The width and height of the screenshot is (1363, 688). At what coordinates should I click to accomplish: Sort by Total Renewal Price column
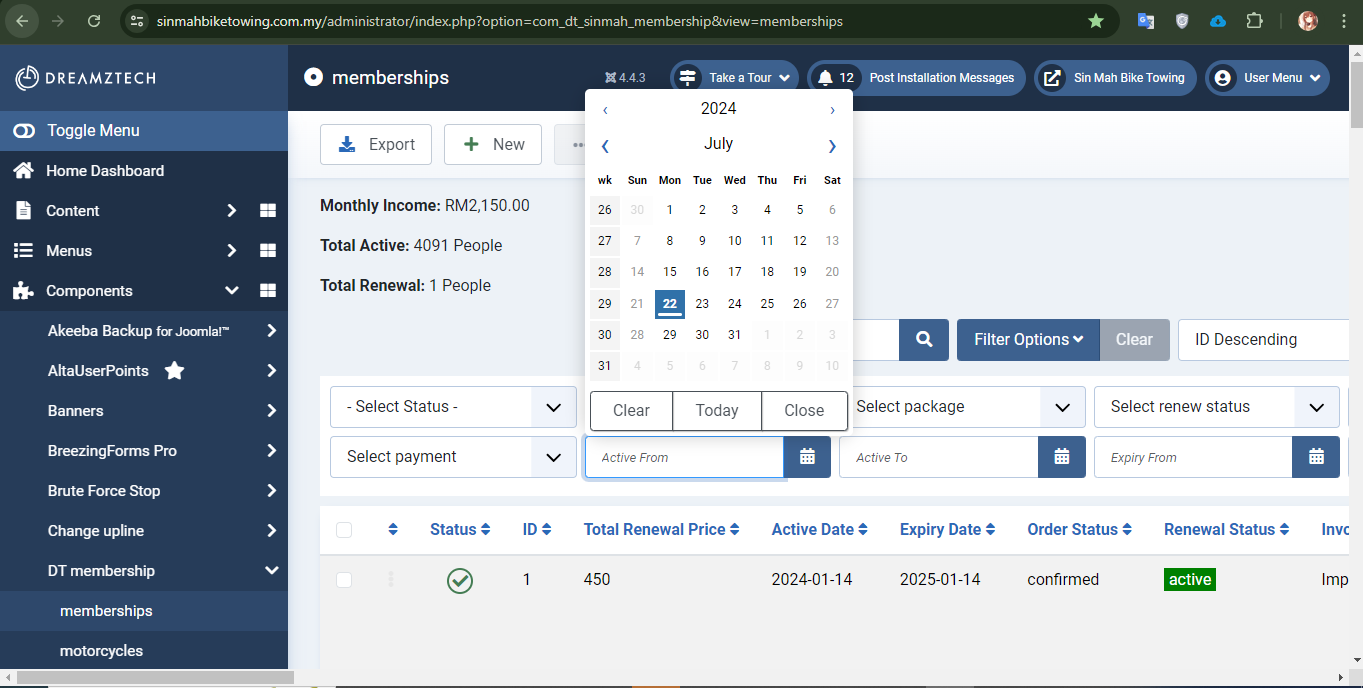pyautogui.click(x=662, y=530)
